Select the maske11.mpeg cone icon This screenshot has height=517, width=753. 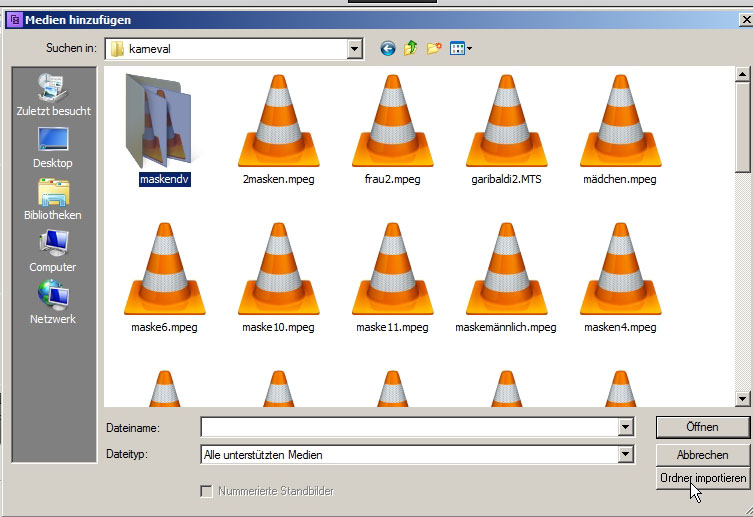pyautogui.click(x=392, y=268)
